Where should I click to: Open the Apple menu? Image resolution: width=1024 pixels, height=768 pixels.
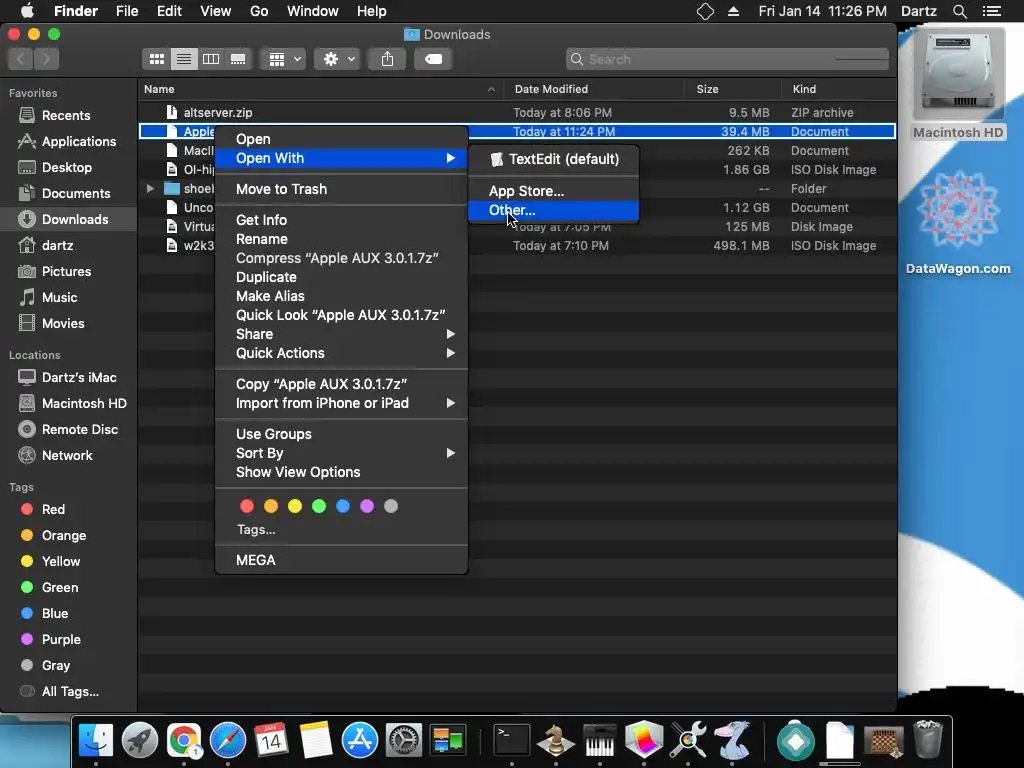click(x=27, y=11)
